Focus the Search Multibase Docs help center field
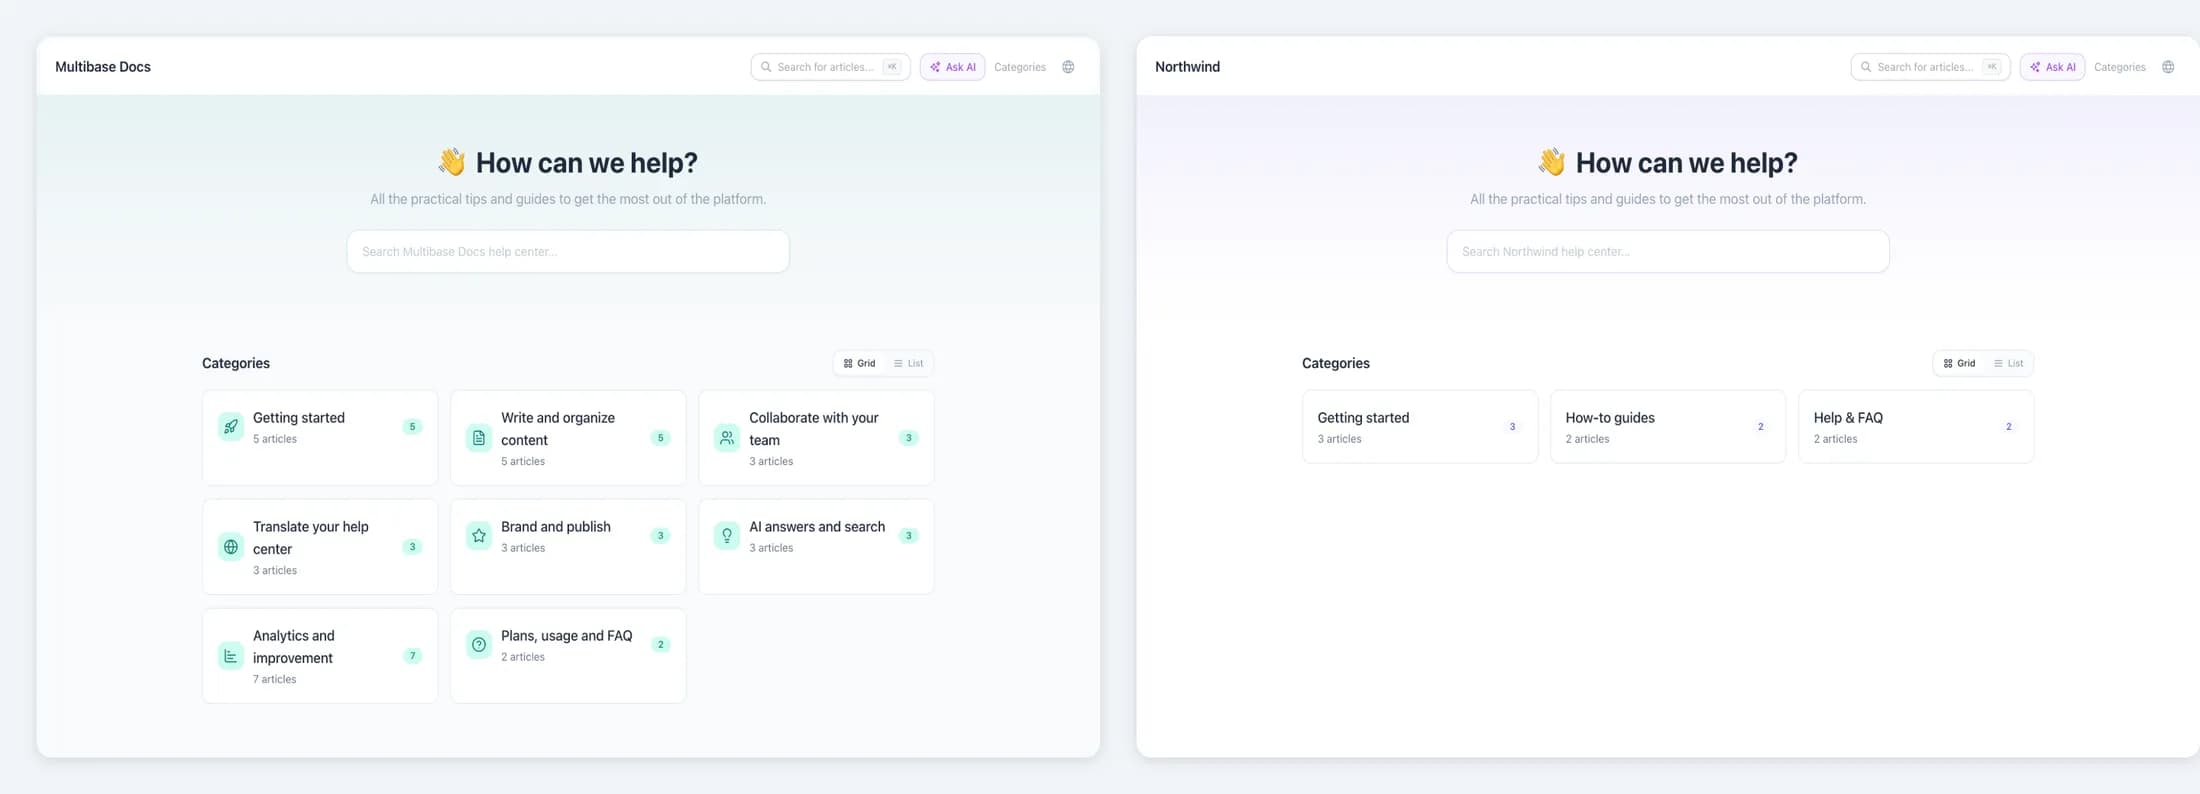The height and width of the screenshot is (794, 2200). [x=568, y=252]
